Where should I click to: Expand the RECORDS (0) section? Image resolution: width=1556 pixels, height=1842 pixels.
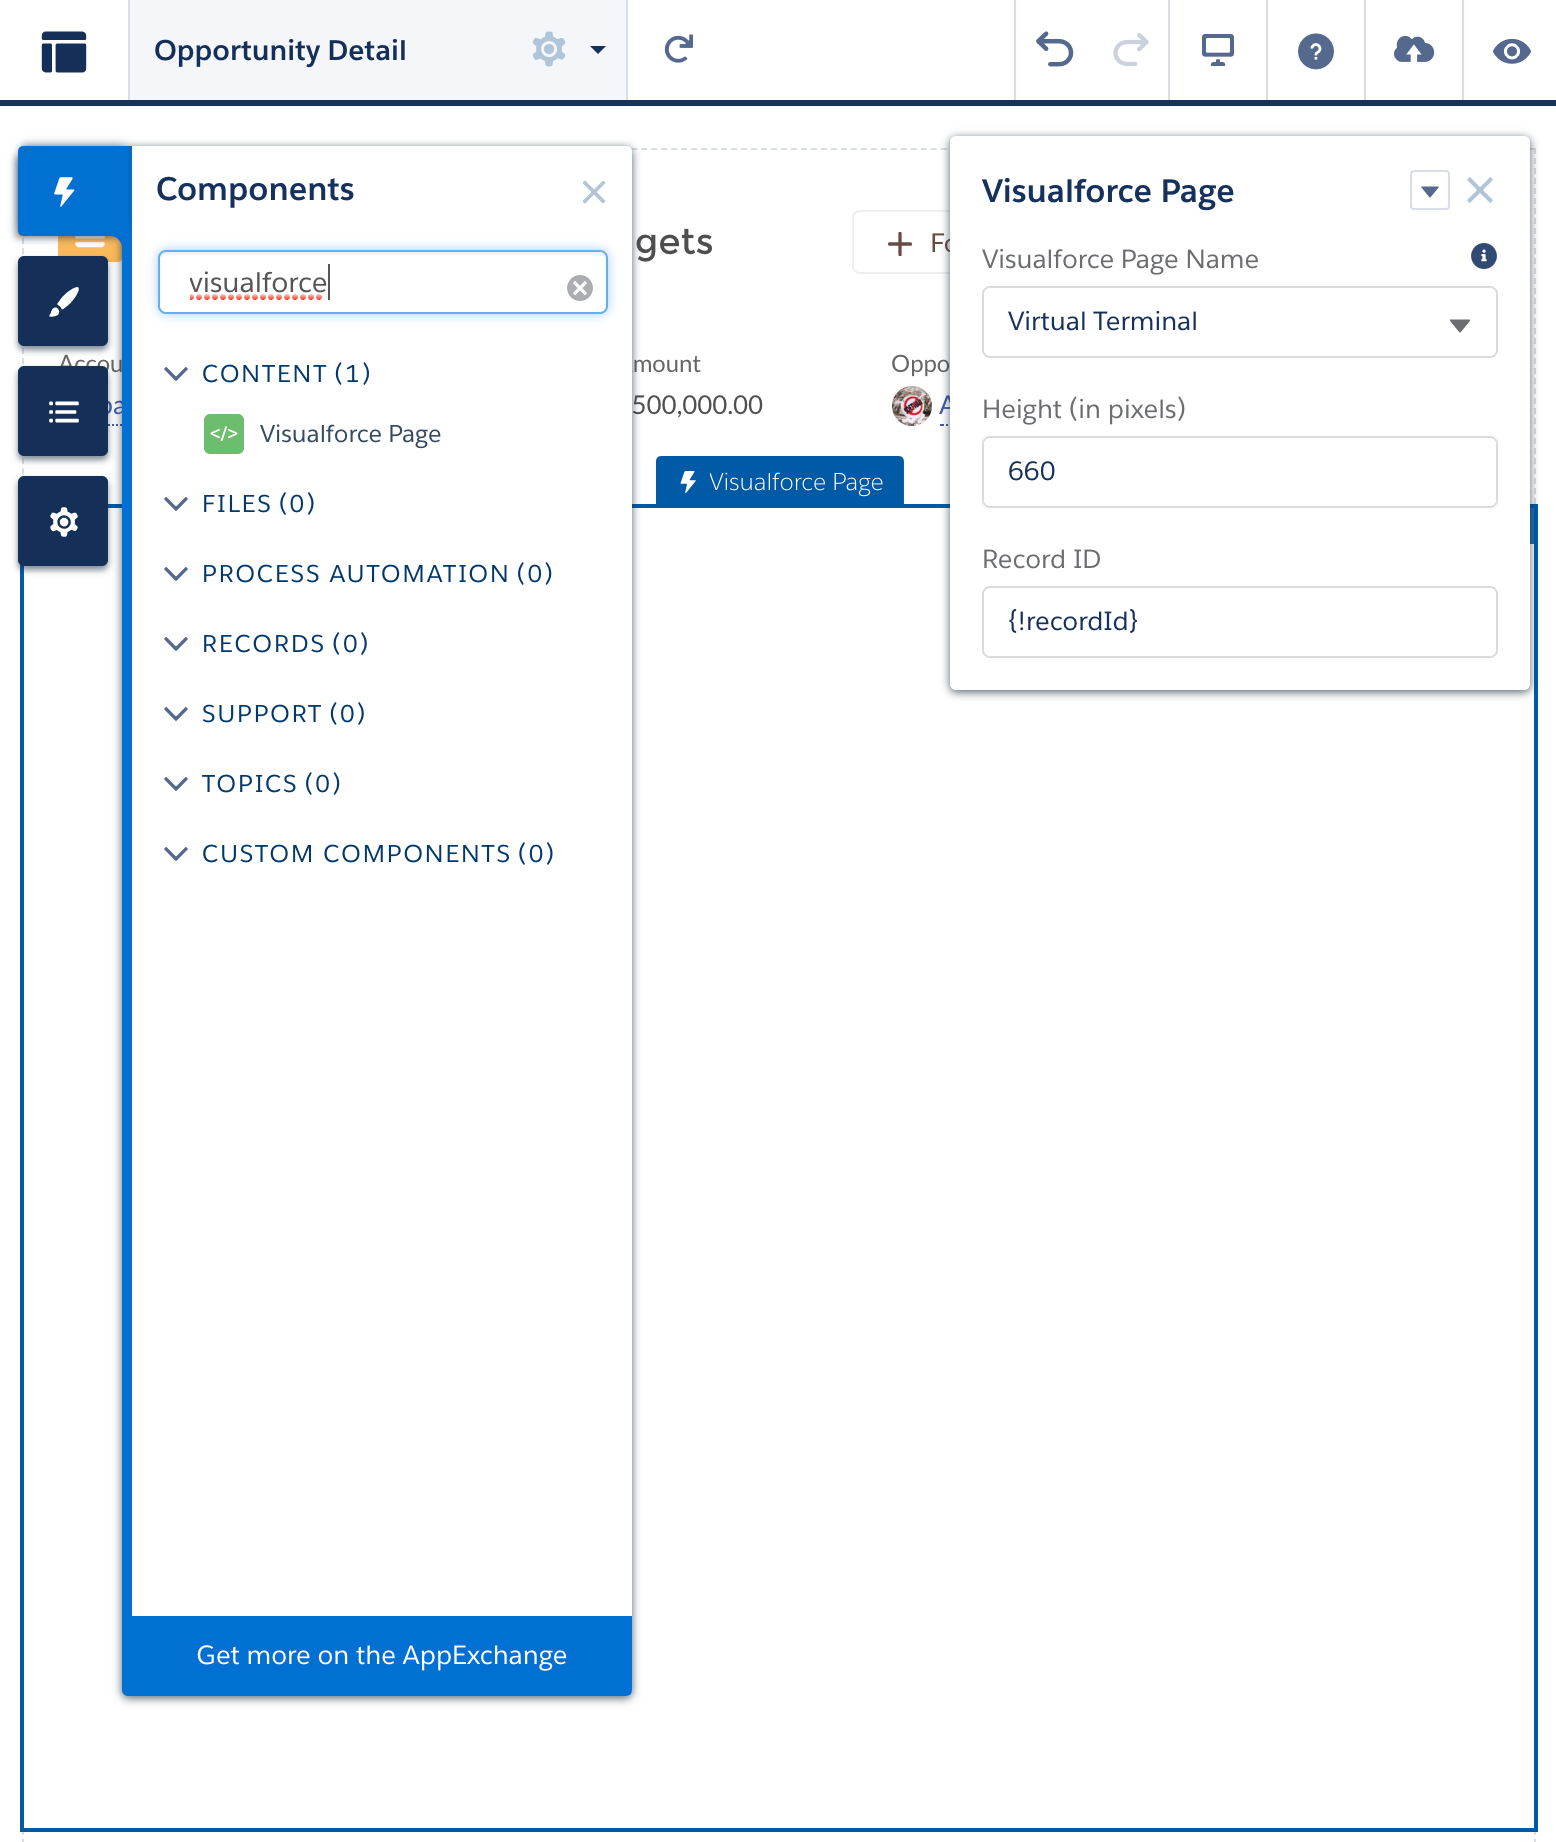point(267,643)
